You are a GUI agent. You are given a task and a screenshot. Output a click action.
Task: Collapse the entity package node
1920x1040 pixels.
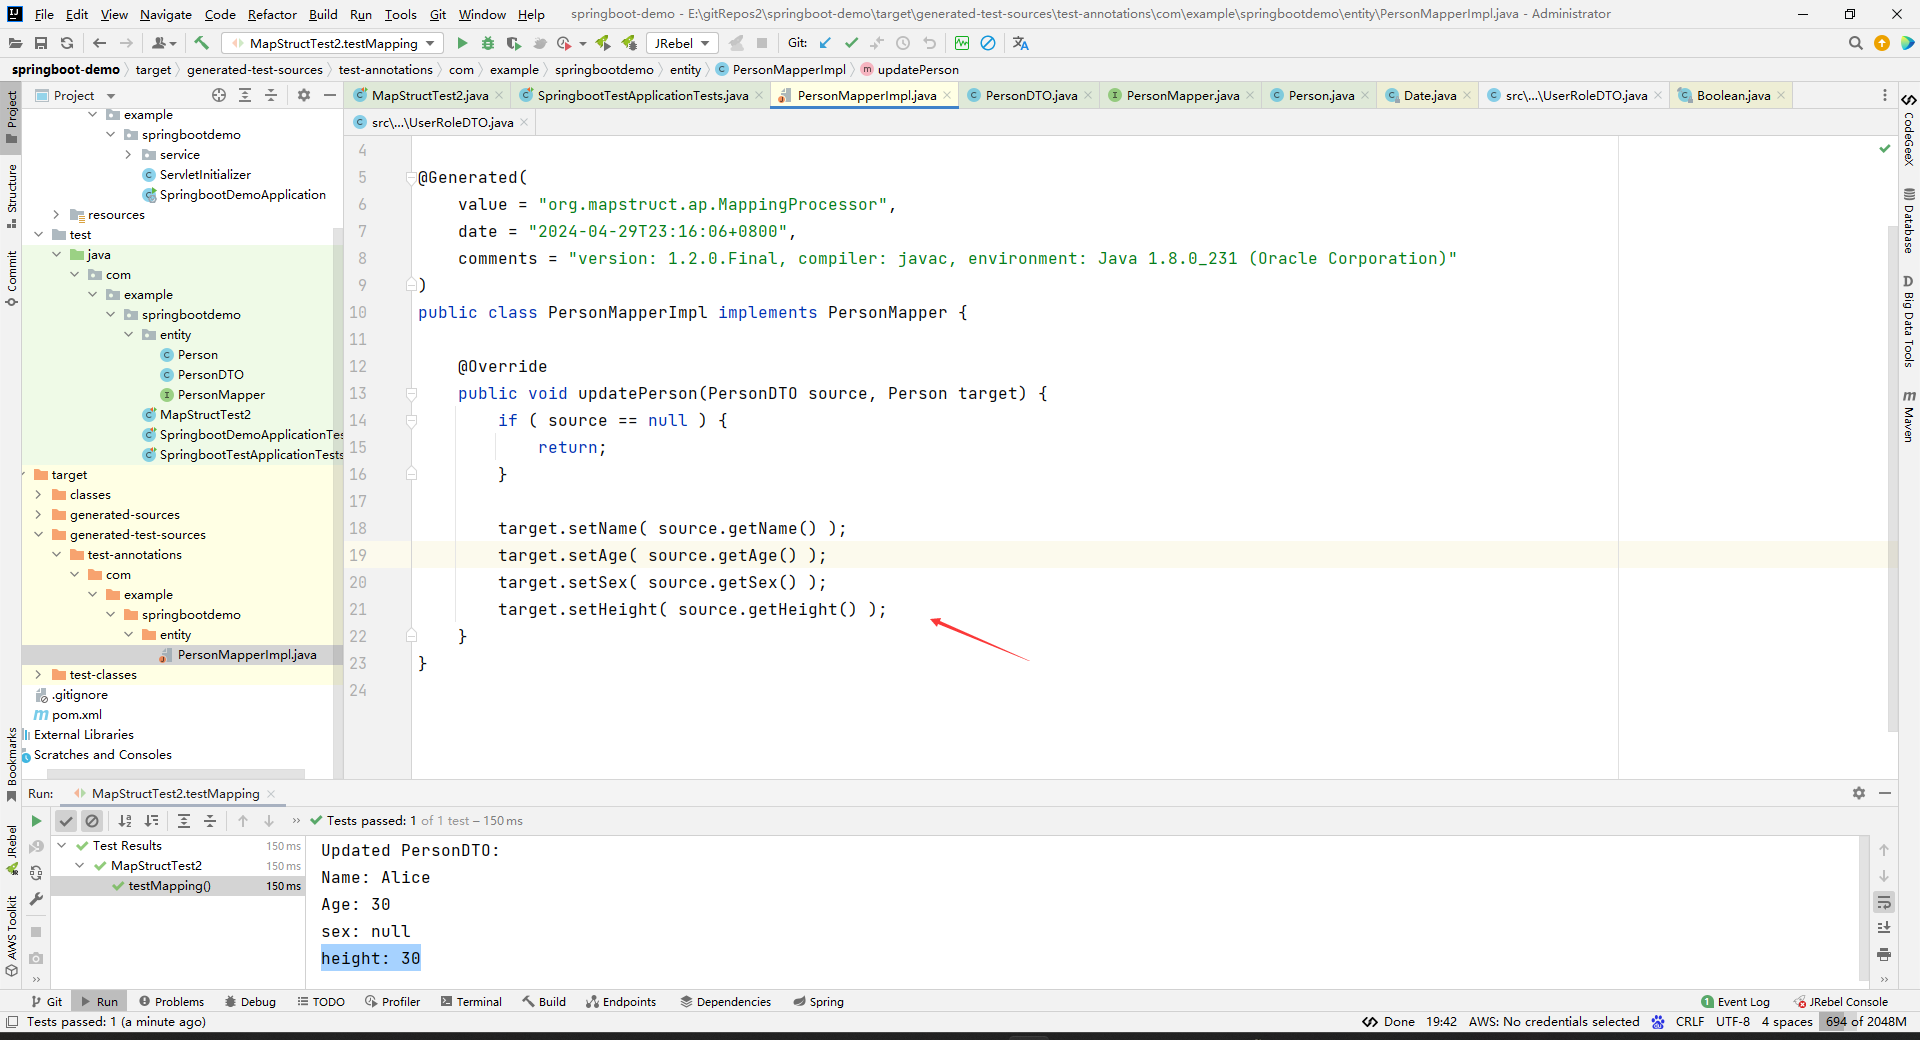click(128, 334)
